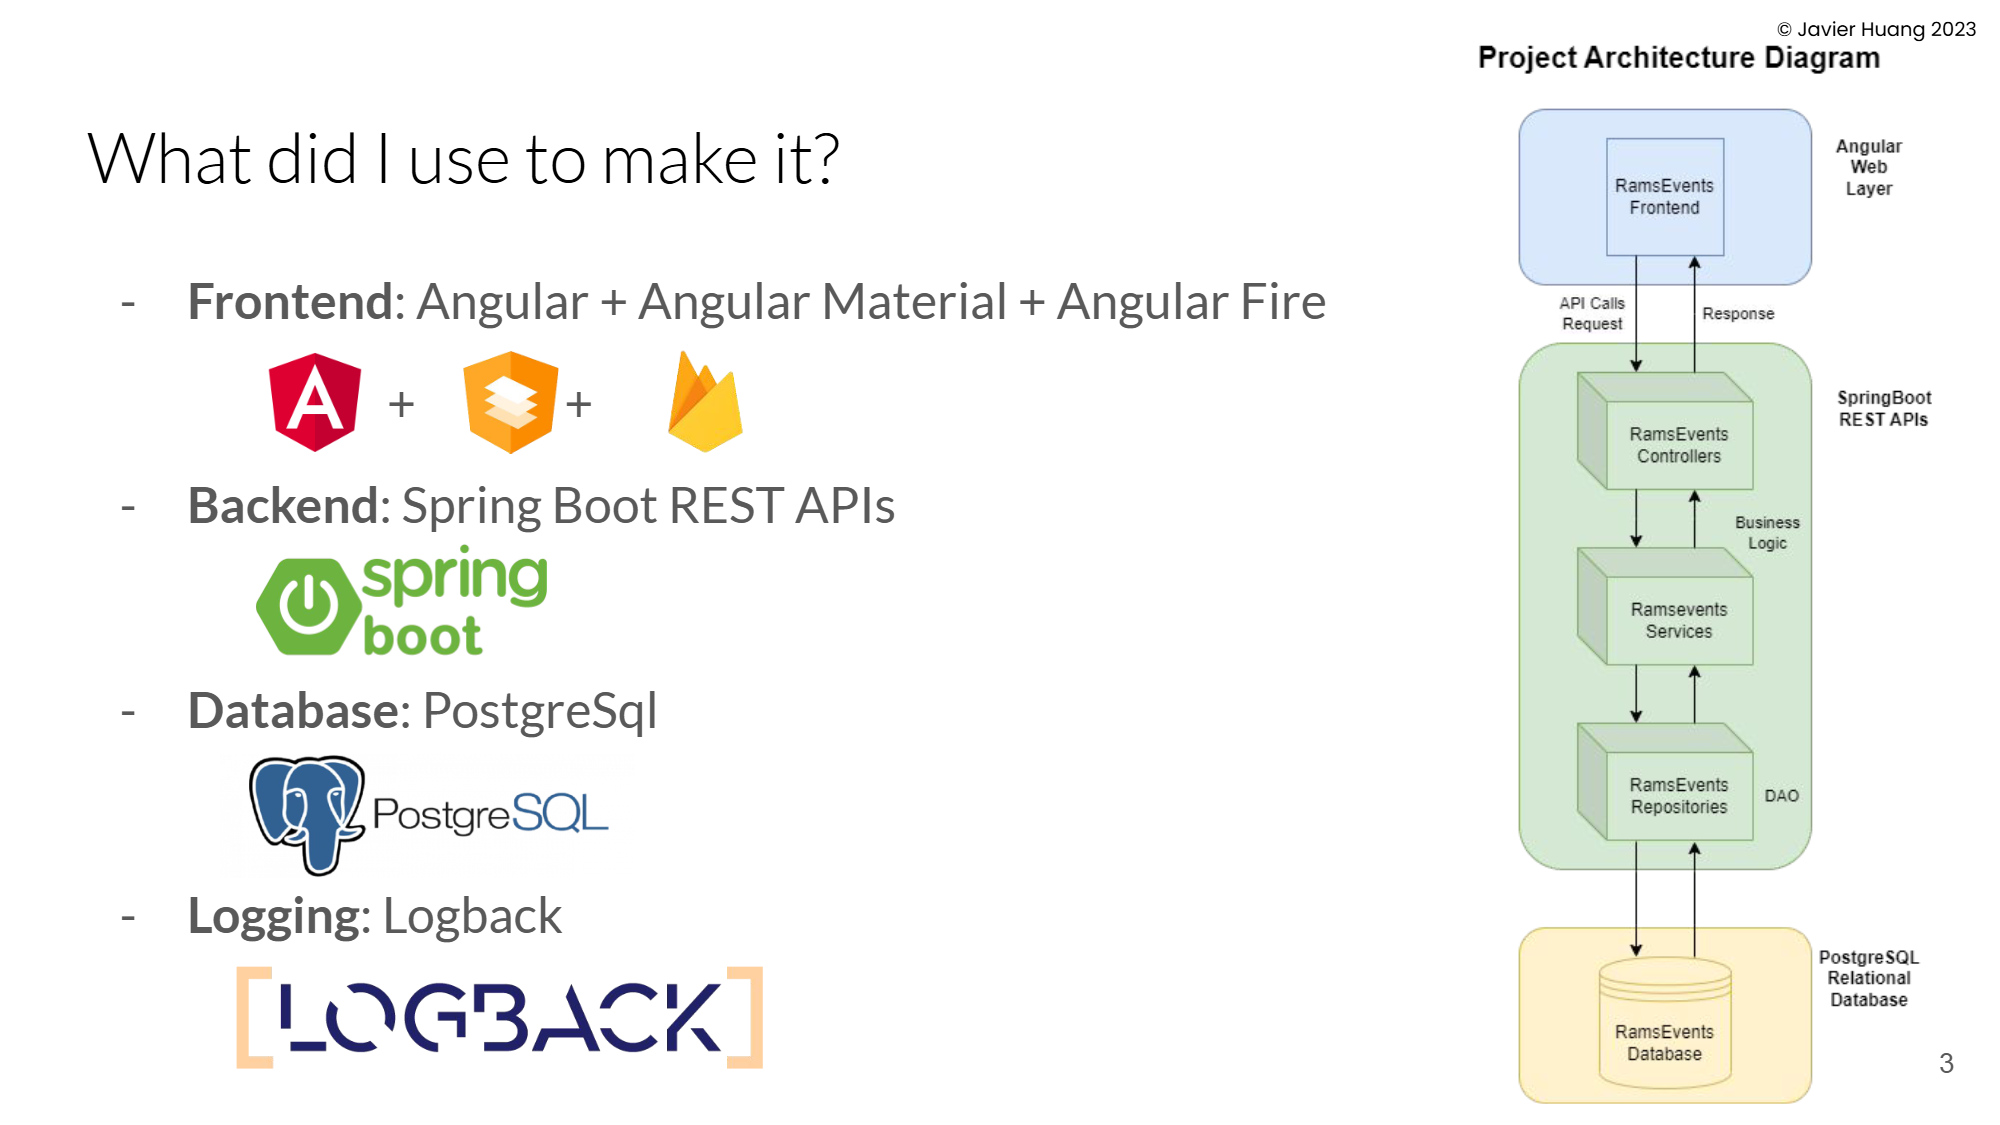This screenshot has width=2000, height=1125.
Task: Click the PostgreSQL elephant logo
Action: [307, 813]
